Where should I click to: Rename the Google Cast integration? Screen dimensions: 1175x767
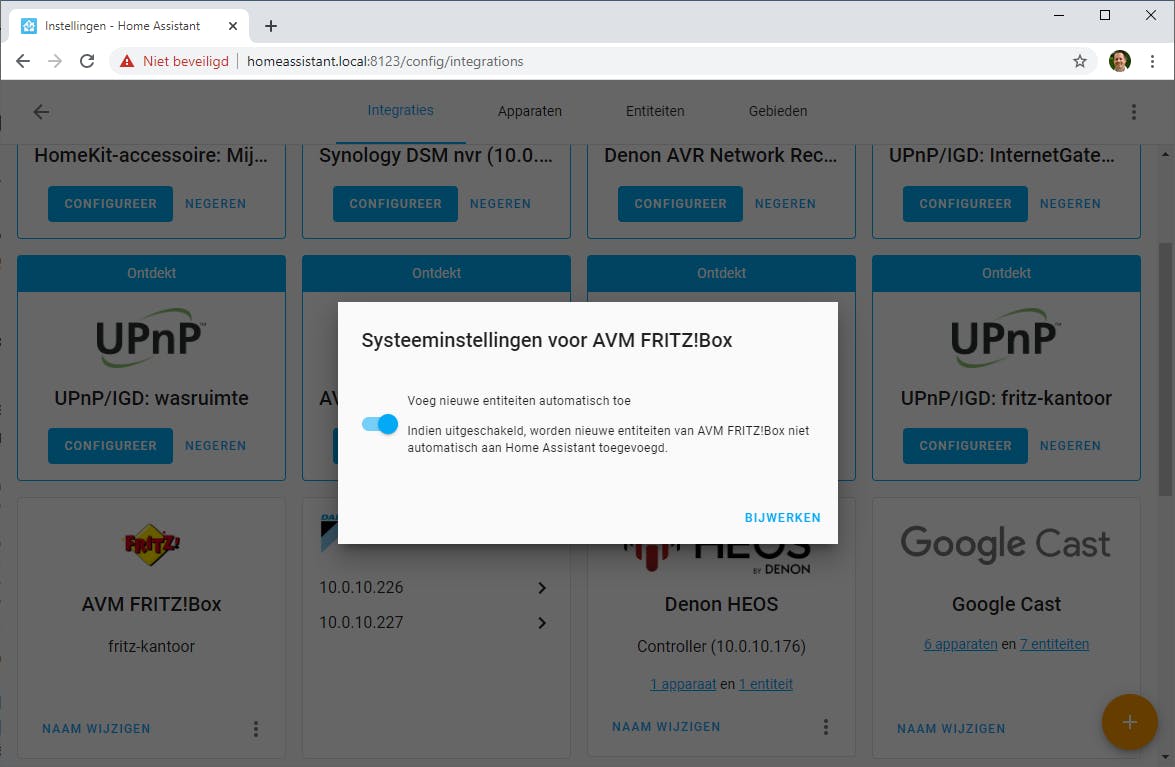[951, 729]
